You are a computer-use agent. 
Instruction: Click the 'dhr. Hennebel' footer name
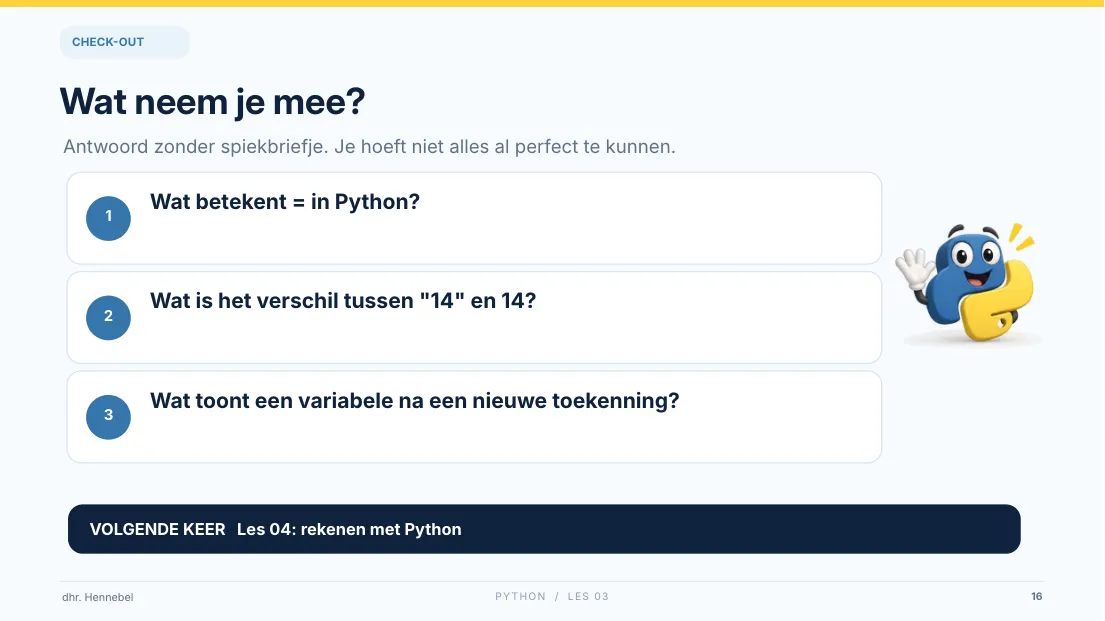coord(97,597)
